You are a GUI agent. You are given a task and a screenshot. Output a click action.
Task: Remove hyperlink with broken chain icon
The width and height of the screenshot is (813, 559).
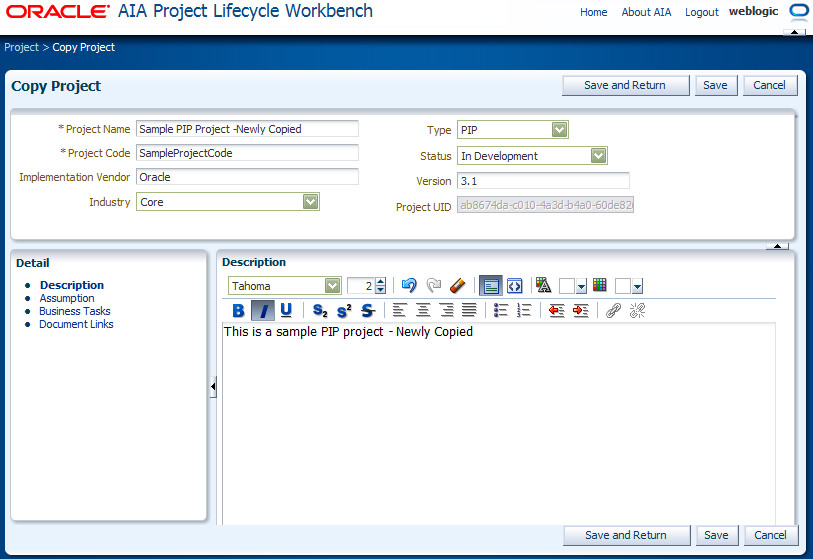click(x=637, y=311)
